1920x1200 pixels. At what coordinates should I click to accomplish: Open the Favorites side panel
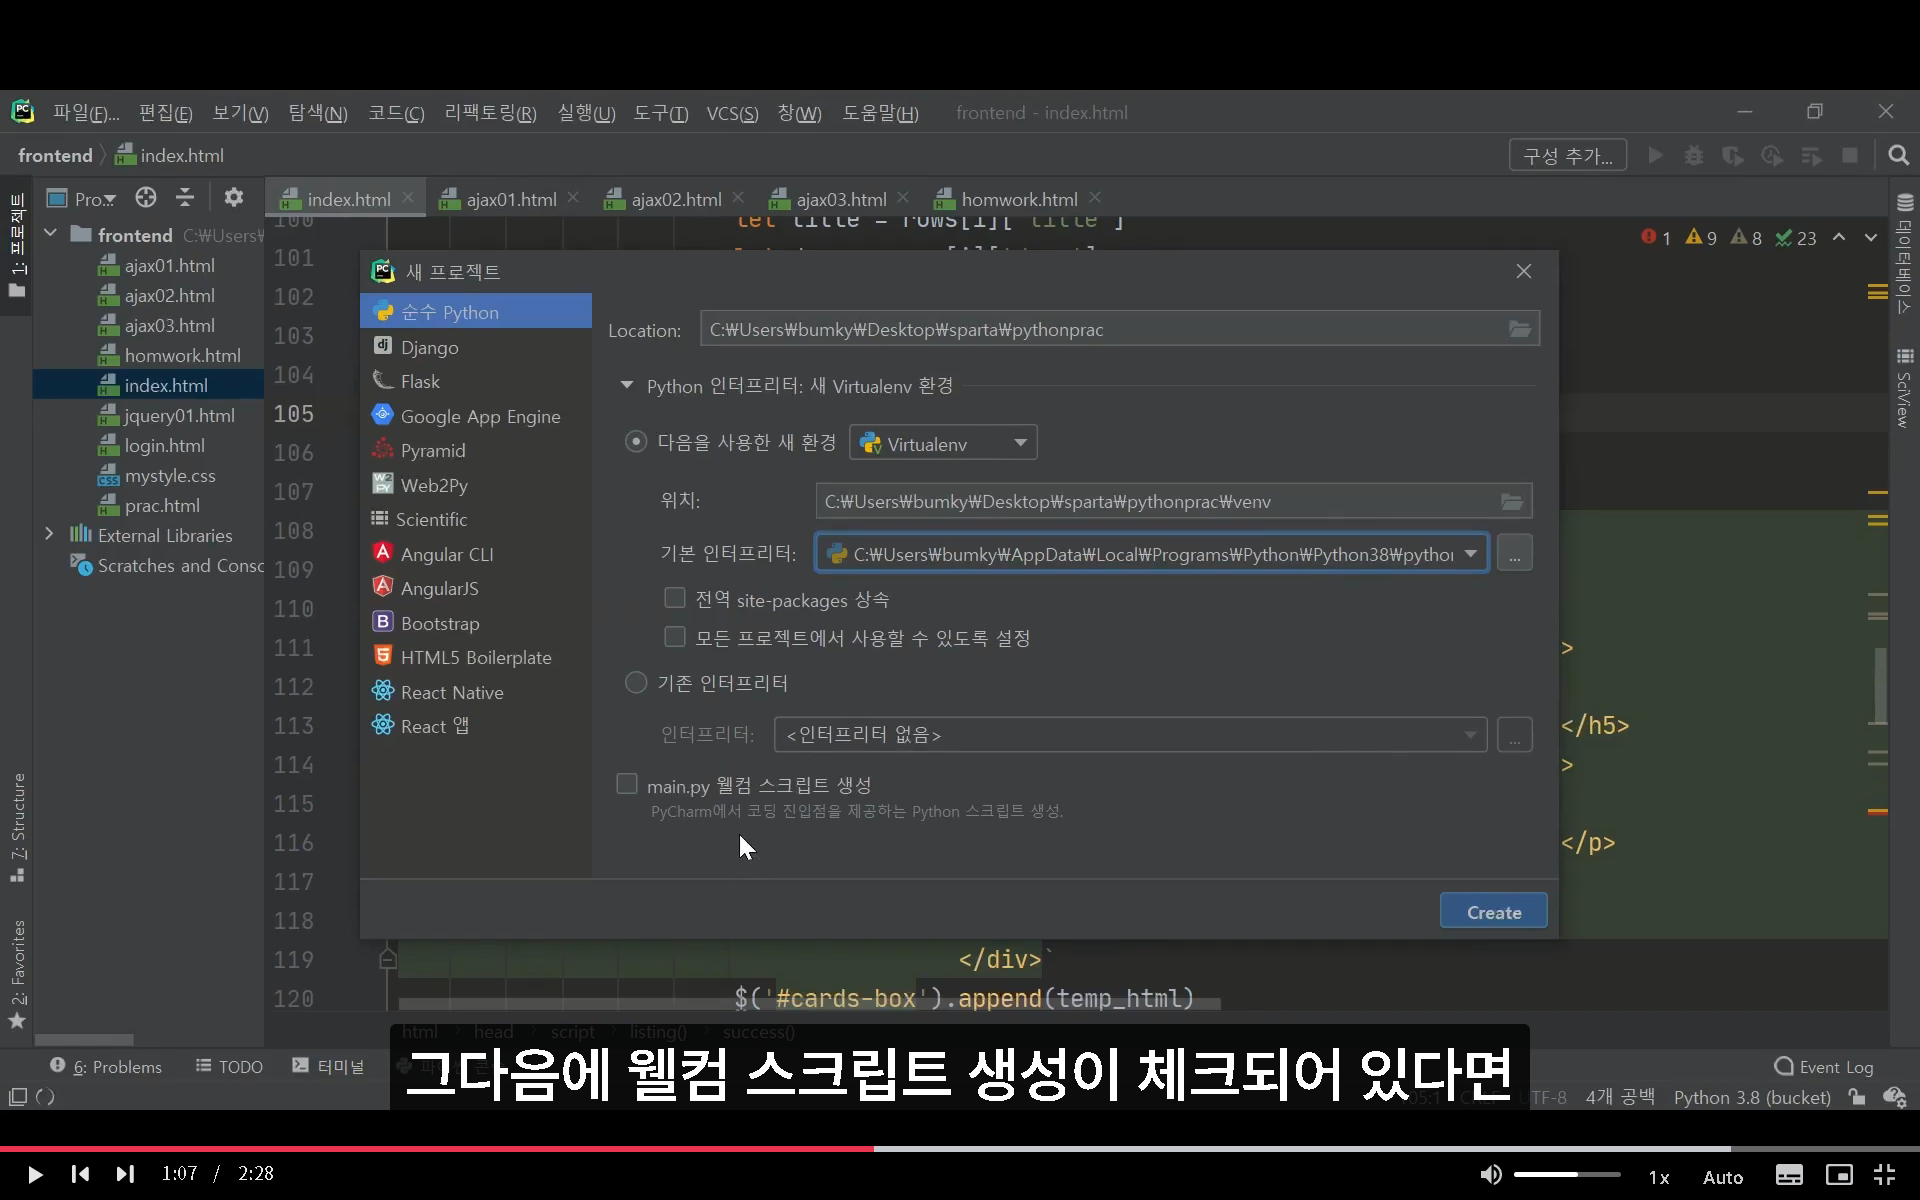coord(17,974)
